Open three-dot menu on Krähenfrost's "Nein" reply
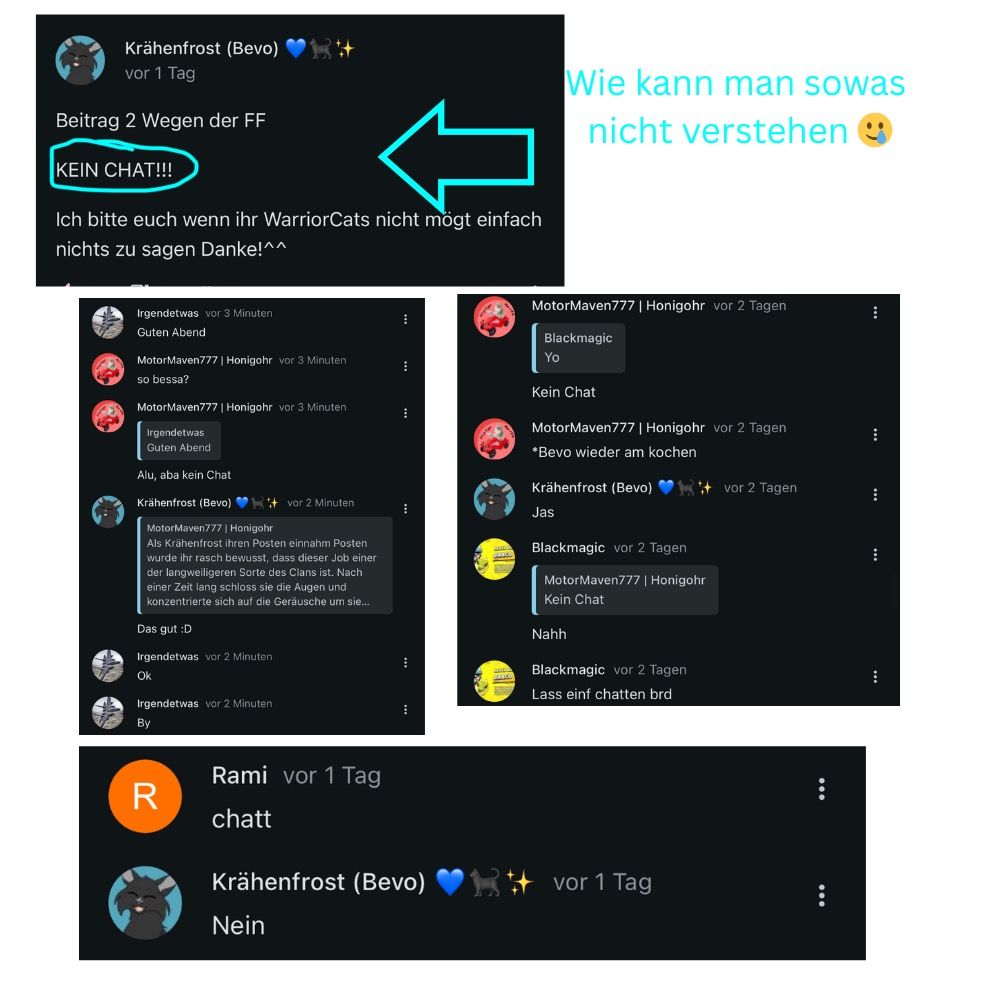 (x=821, y=895)
